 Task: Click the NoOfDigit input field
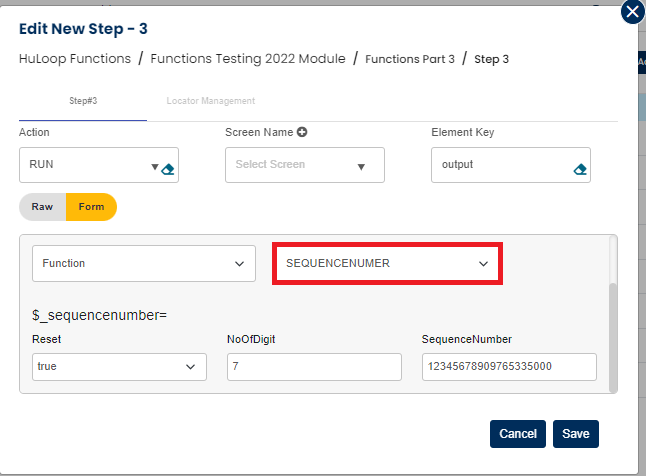click(x=314, y=367)
